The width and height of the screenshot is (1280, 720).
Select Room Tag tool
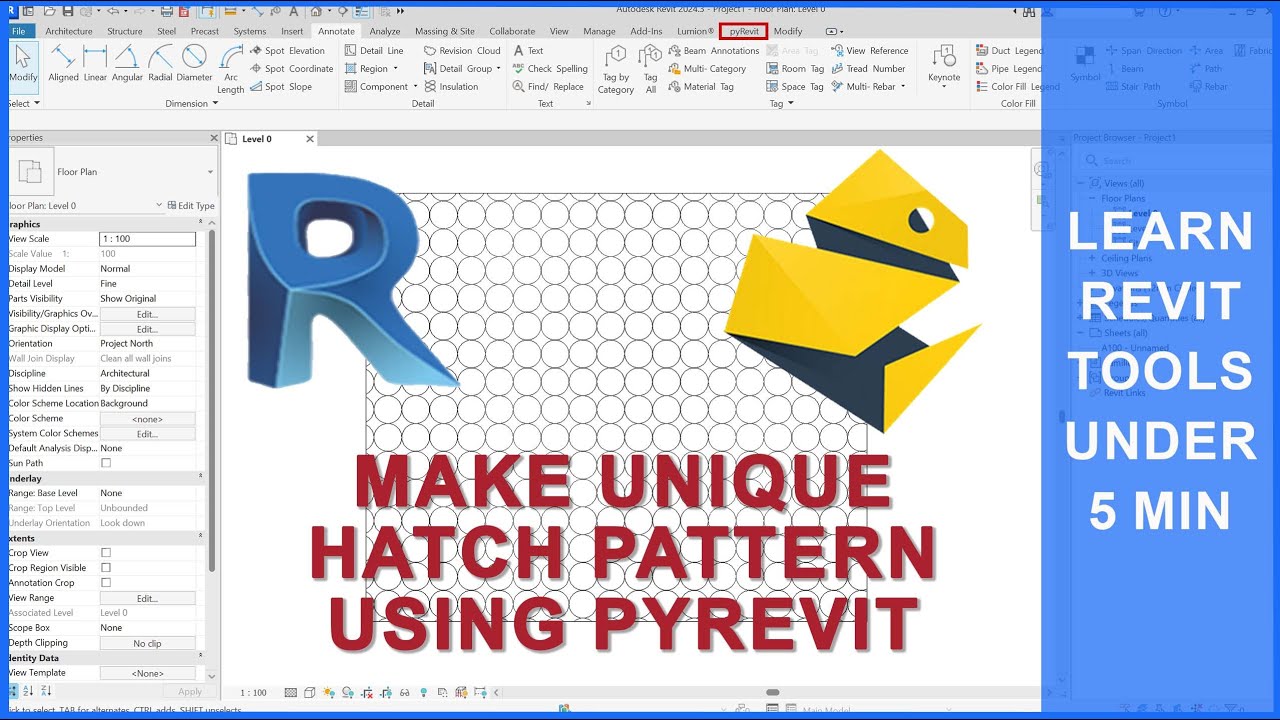(x=795, y=69)
